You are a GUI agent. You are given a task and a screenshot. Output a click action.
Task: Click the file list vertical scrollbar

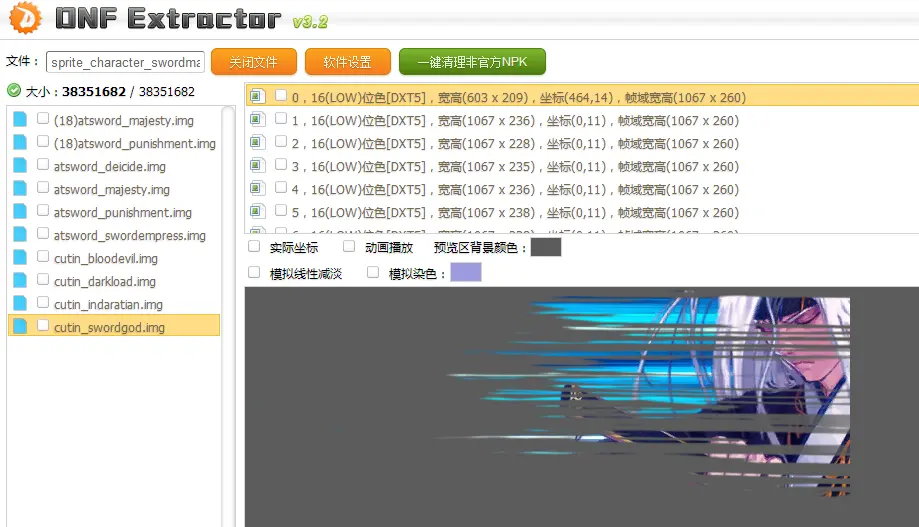pos(229,317)
